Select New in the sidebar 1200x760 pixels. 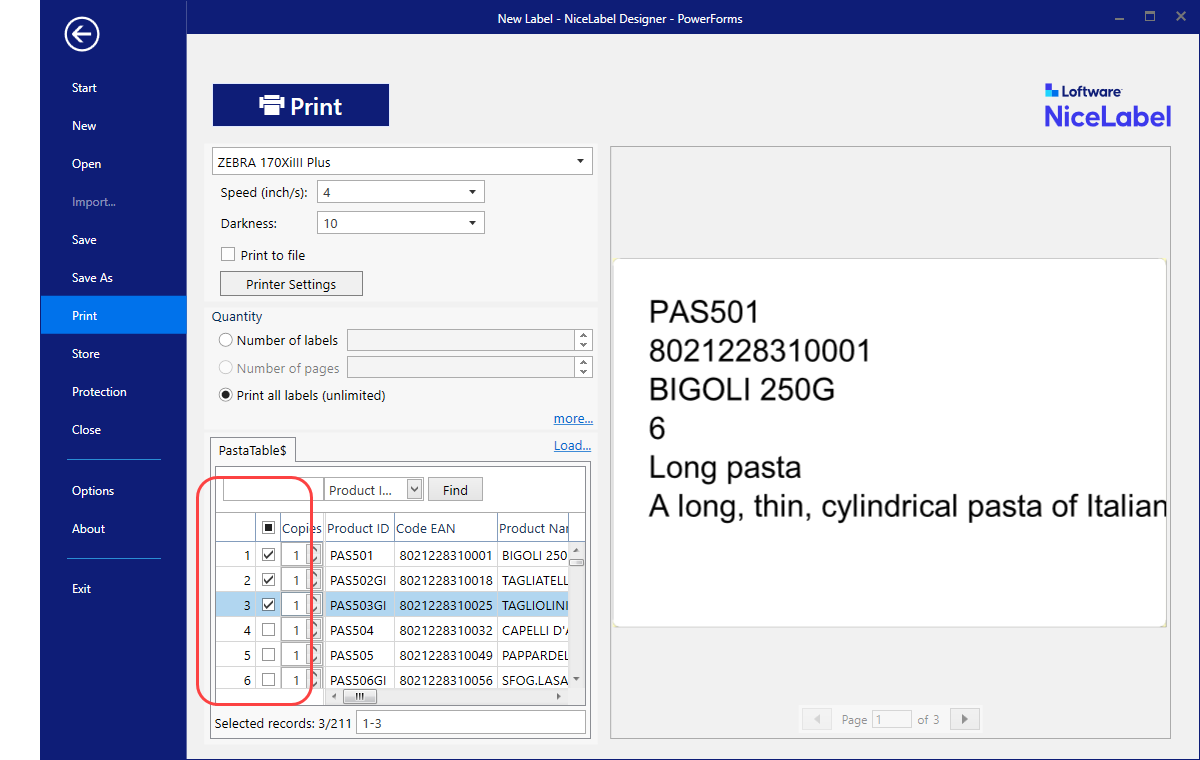click(x=84, y=126)
